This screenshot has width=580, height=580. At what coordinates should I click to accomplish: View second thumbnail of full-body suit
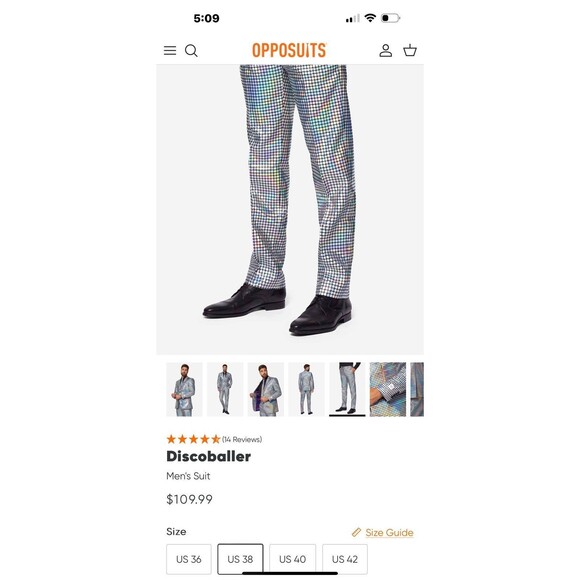point(225,389)
